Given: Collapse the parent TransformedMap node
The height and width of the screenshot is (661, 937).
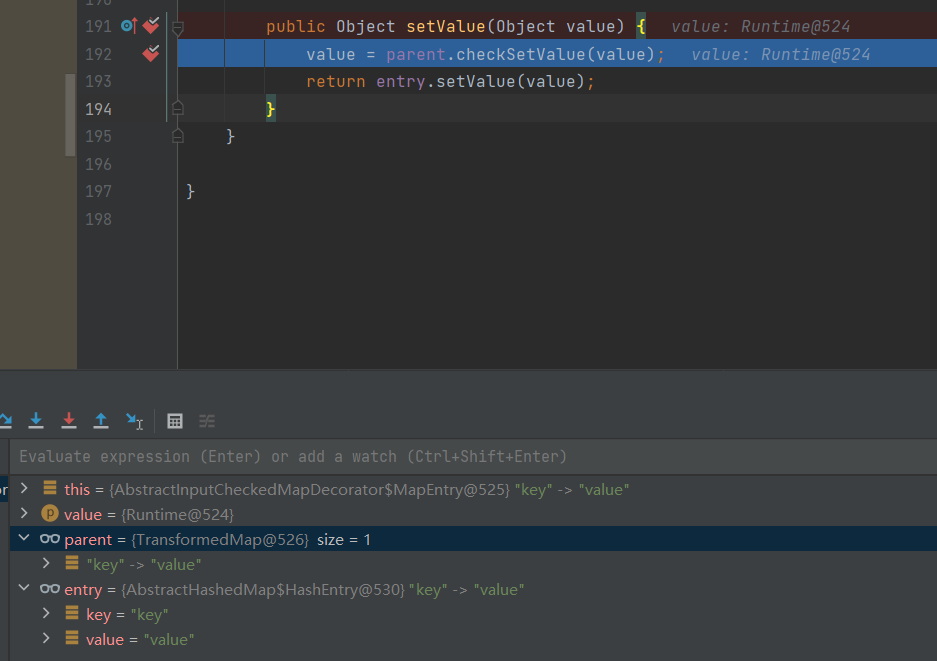Looking at the screenshot, I should pyautogui.click(x=25, y=538).
